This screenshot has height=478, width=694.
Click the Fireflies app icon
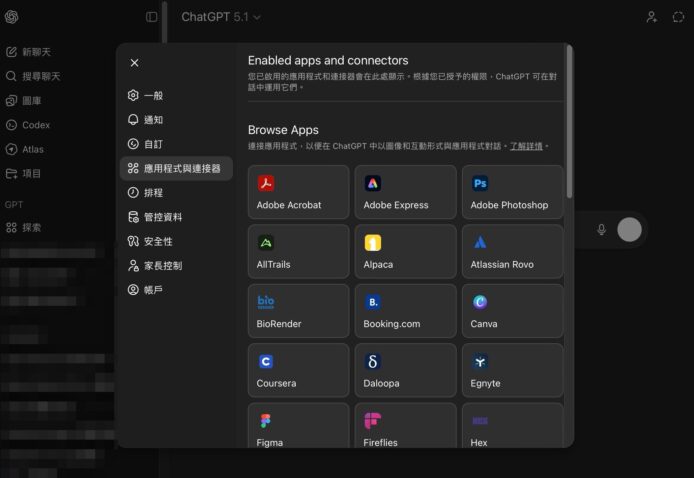coord(373,420)
